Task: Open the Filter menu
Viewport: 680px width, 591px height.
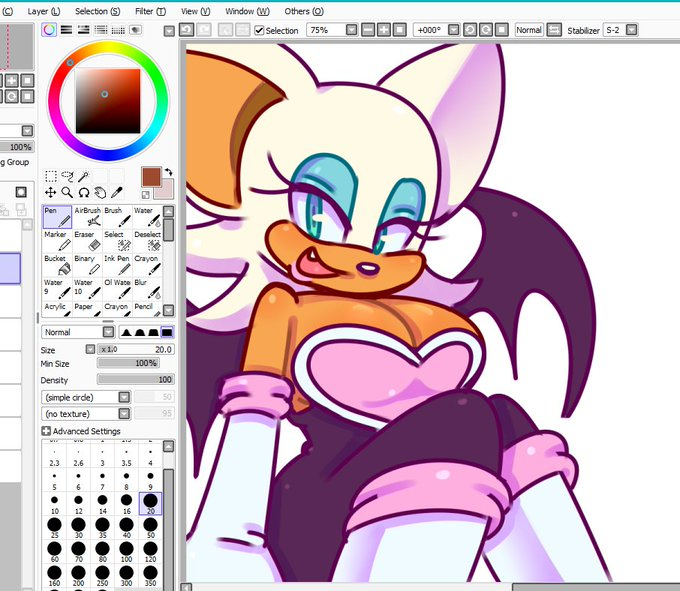Action: 149,11
